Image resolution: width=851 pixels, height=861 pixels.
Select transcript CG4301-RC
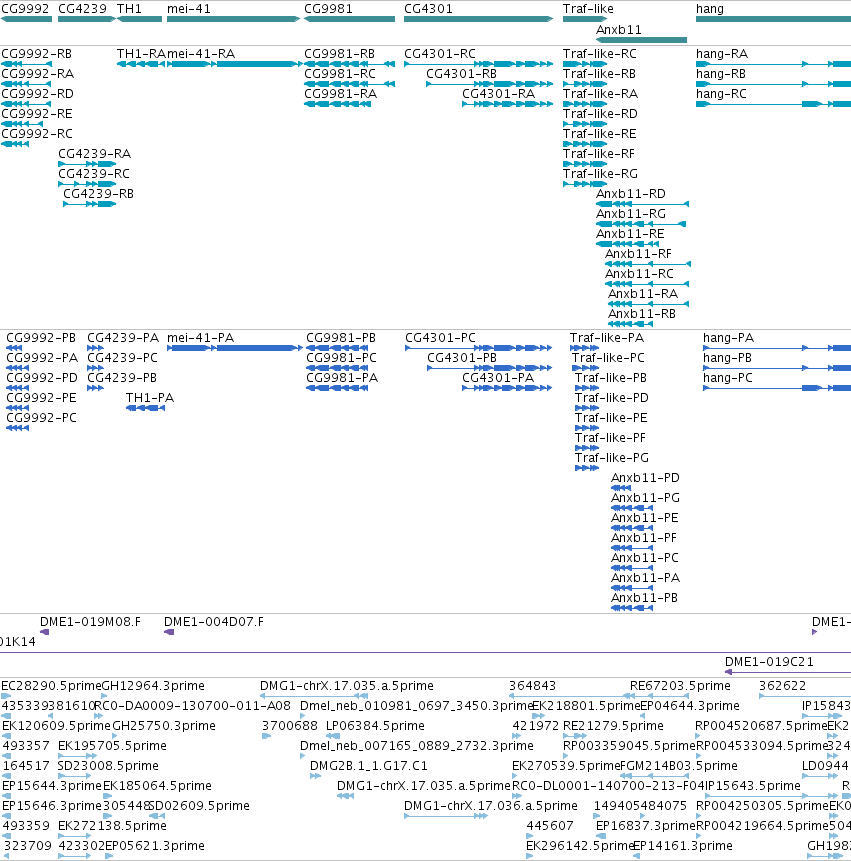click(478, 64)
